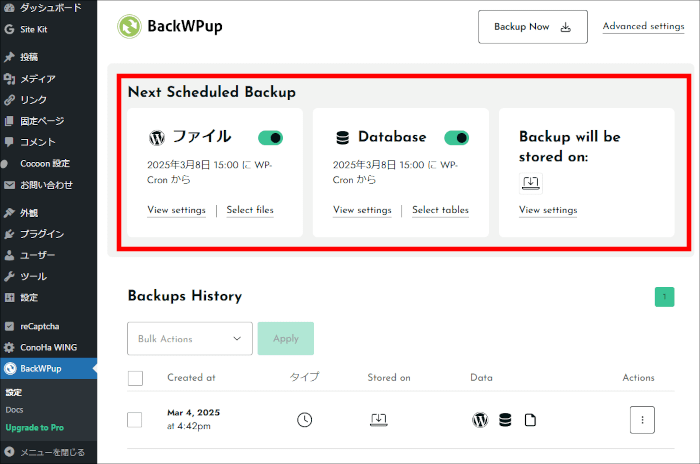Check the checkbox for Mar 4, 2025 backup
Image resolution: width=700 pixels, height=464 pixels.
click(x=135, y=420)
